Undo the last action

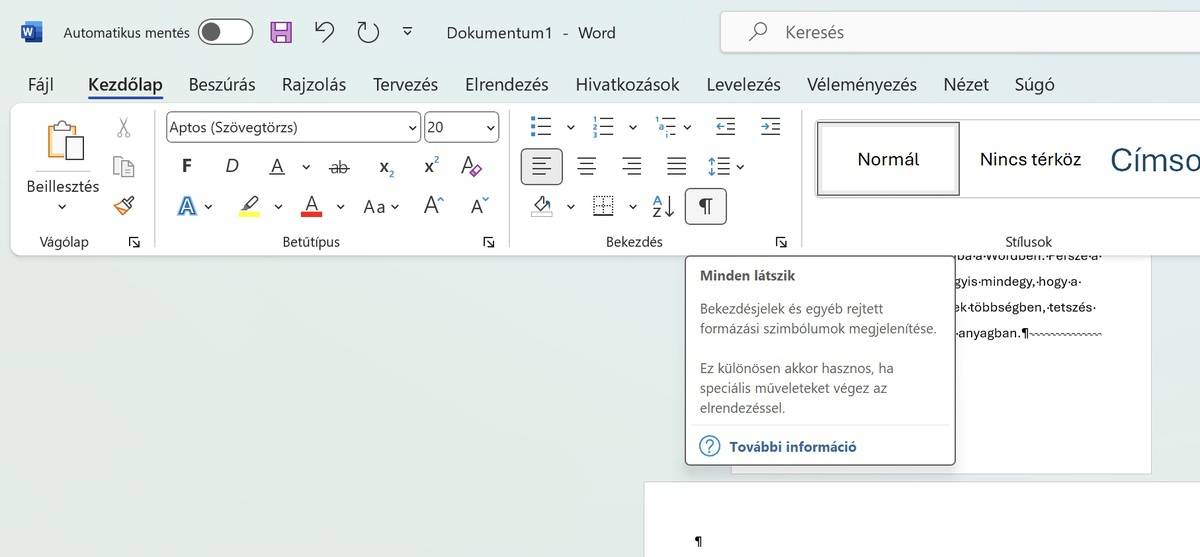click(324, 32)
